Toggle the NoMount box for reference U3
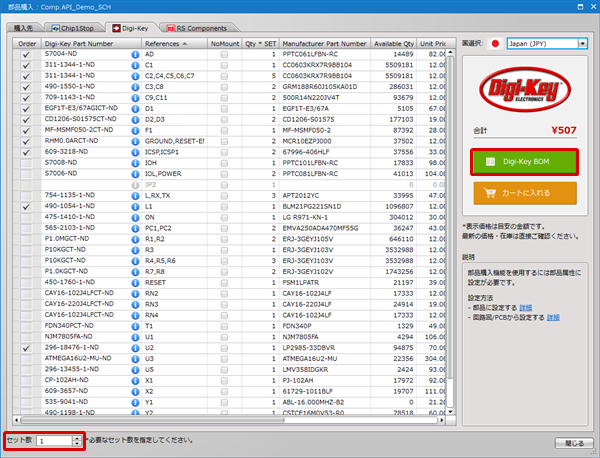This screenshot has width=600, height=458. click(224, 359)
